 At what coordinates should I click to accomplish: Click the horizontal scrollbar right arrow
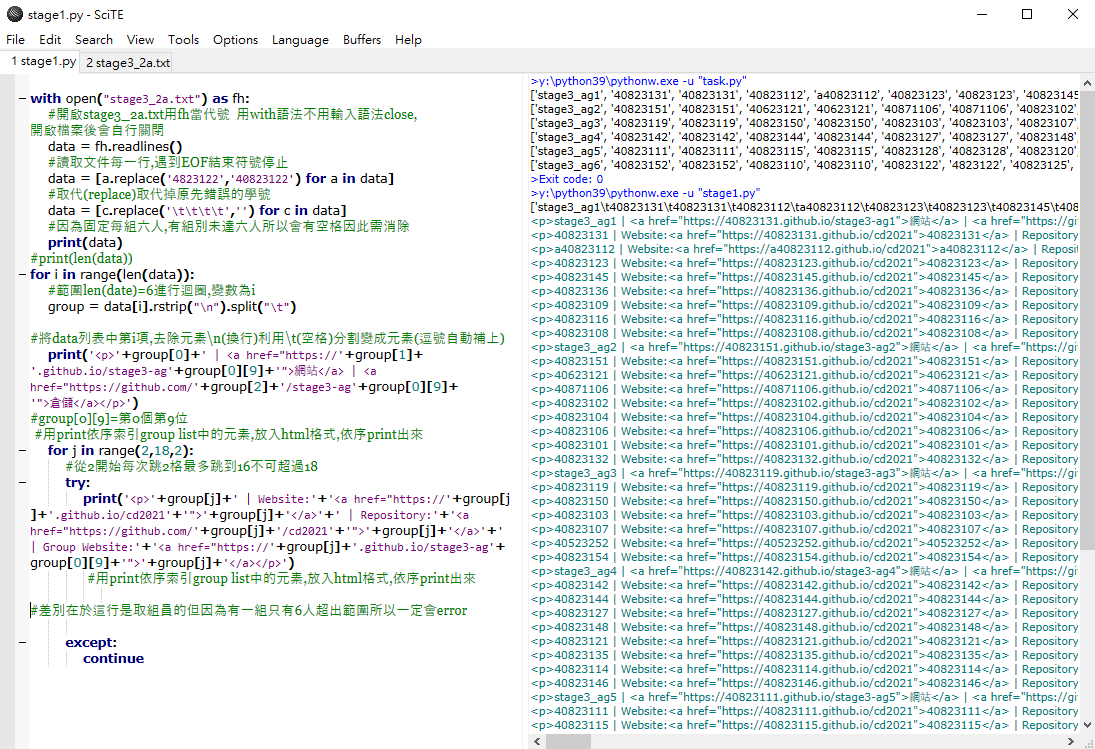[x=1071, y=741]
